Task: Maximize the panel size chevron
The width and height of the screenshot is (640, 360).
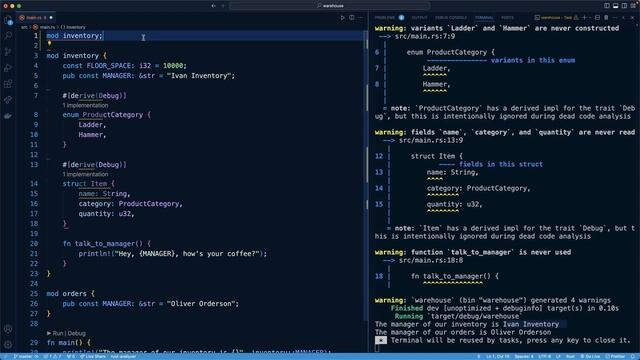Action: tap(624, 18)
